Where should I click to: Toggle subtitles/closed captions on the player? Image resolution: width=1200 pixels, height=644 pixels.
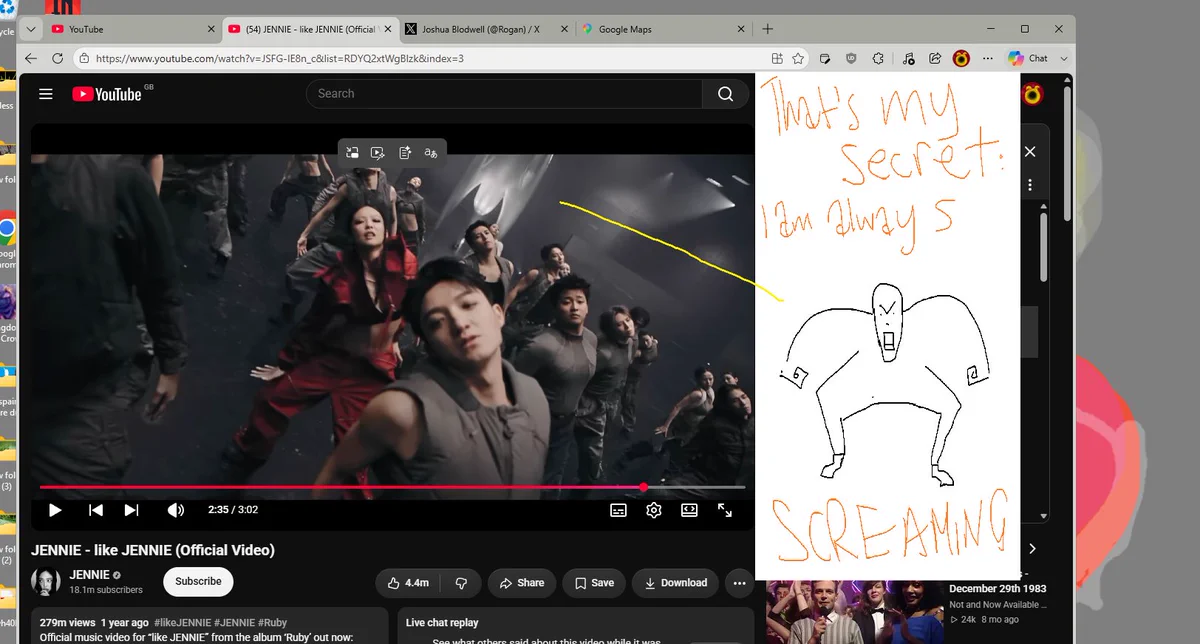[x=619, y=510]
